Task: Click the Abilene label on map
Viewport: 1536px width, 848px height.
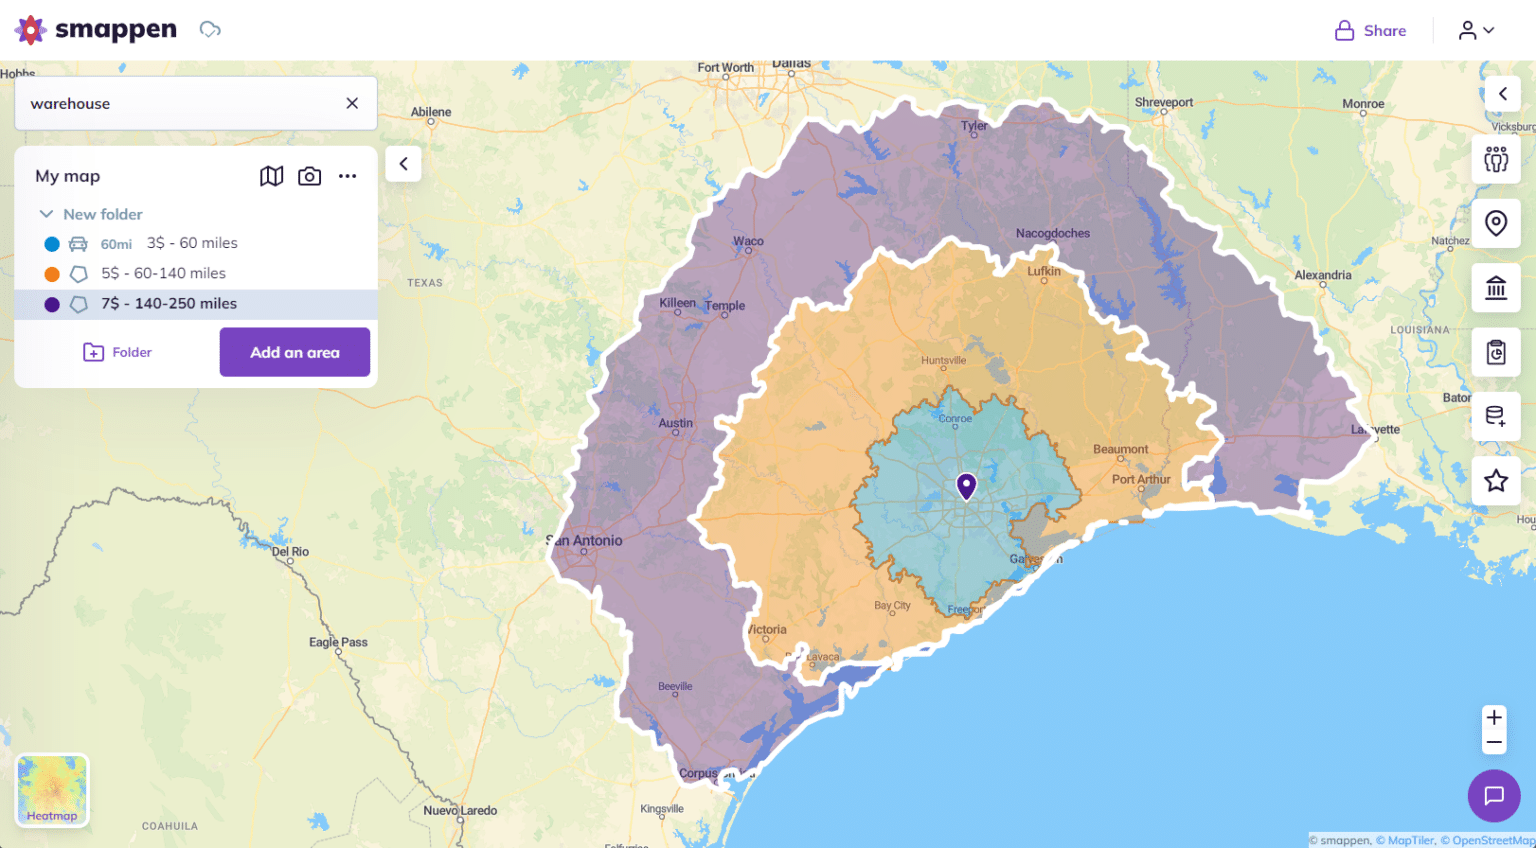Action: pos(431,112)
